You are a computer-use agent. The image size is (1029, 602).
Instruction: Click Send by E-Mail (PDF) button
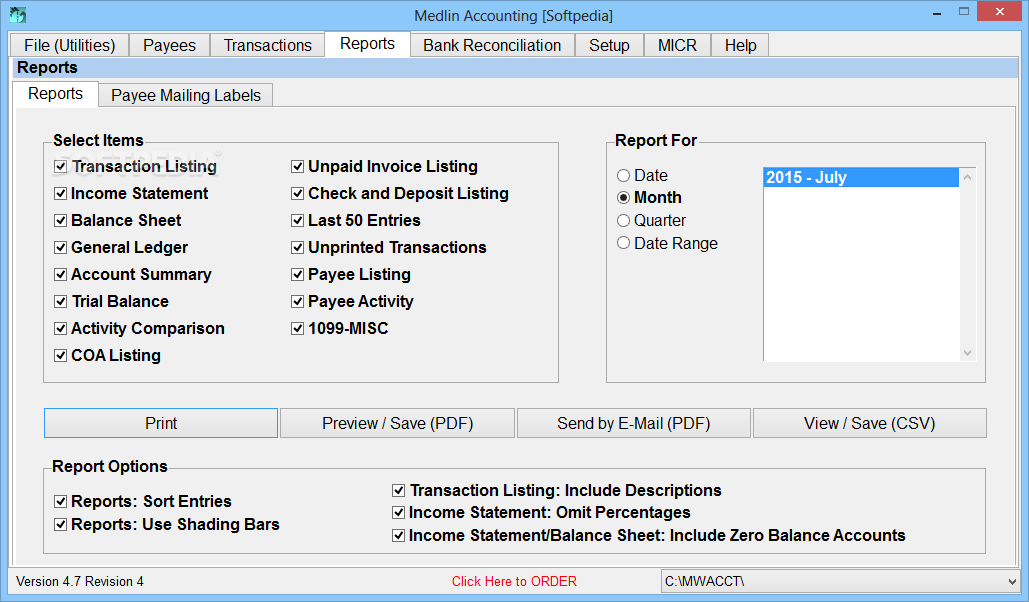[633, 423]
